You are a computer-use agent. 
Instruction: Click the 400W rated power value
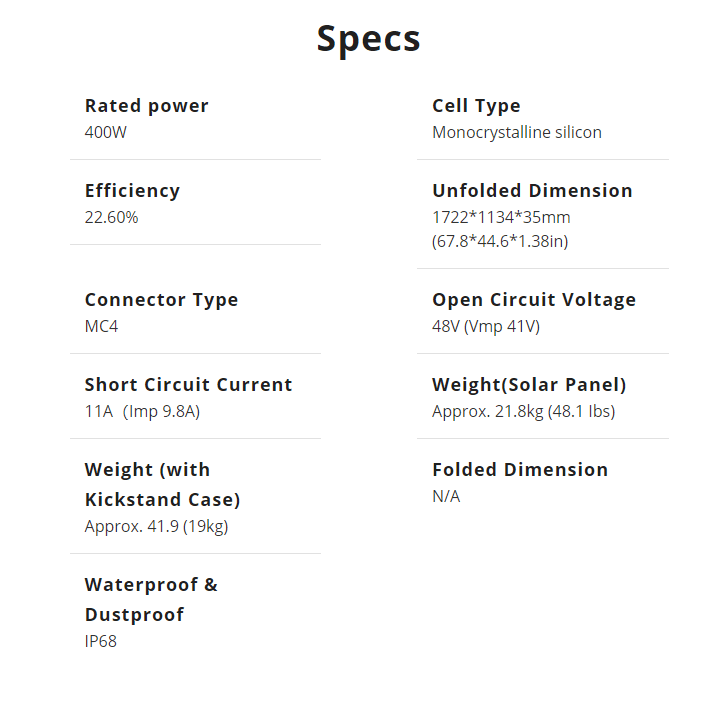click(x=106, y=132)
